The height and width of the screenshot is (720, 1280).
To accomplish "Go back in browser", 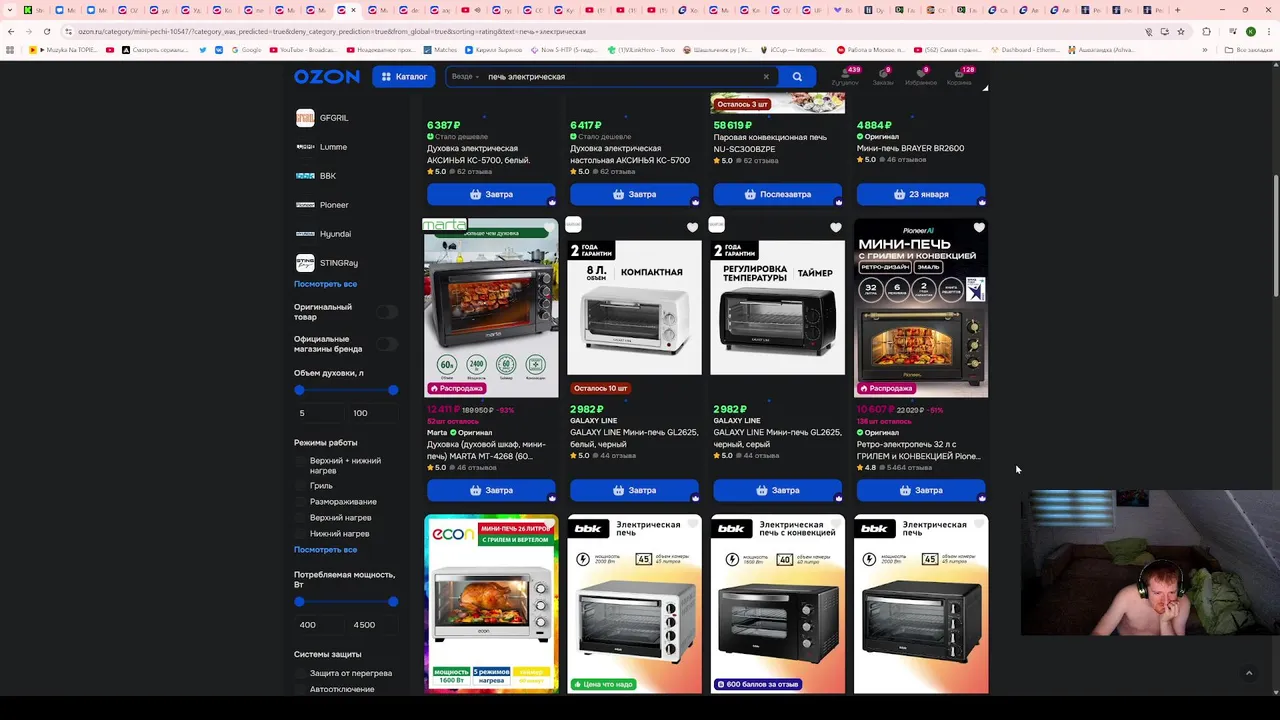I will pos(10,31).
